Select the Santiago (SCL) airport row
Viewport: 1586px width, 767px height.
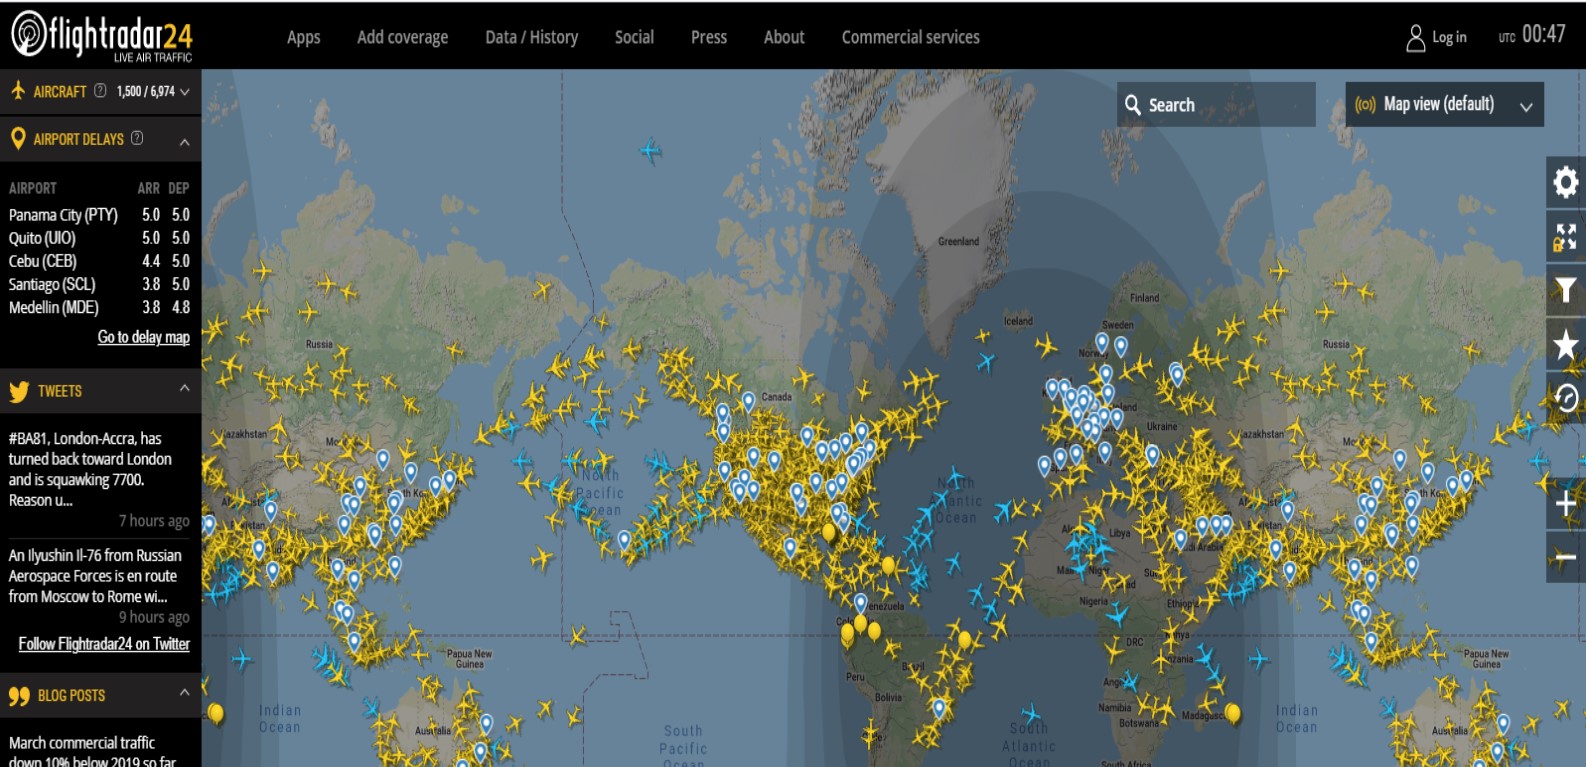[99, 284]
